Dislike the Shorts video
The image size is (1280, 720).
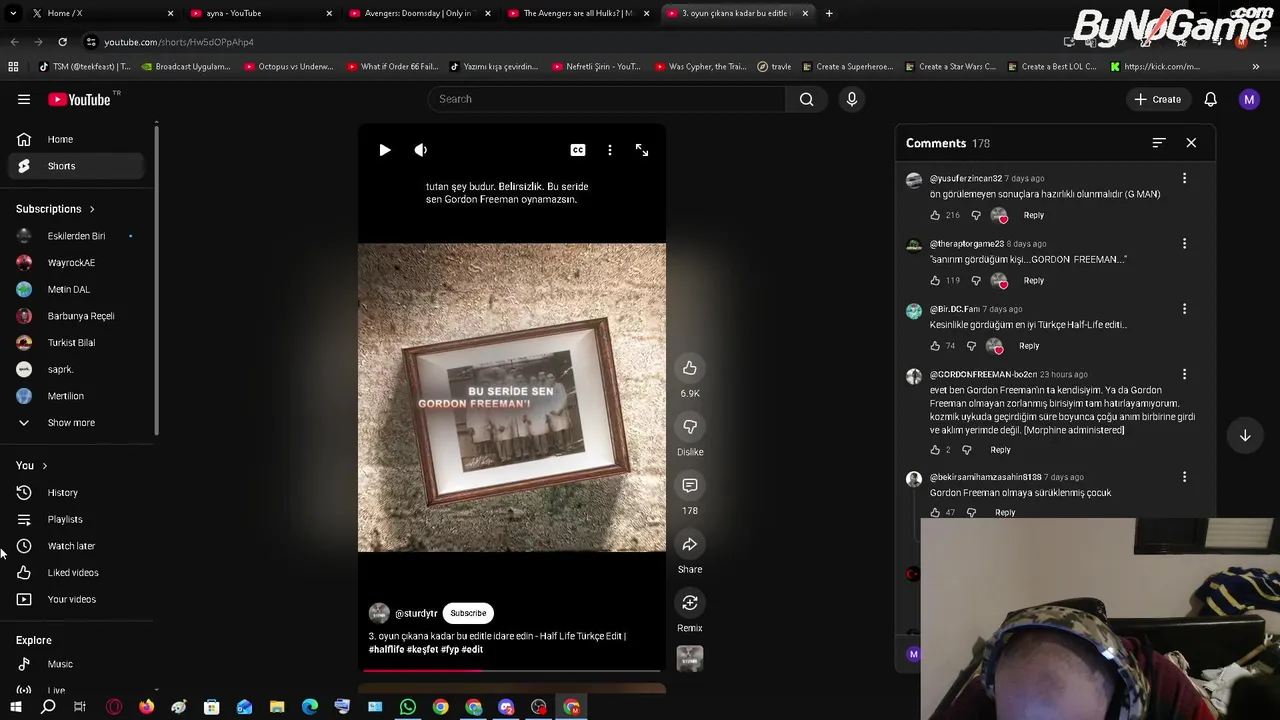pyautogui.click(x=690, y=427)
